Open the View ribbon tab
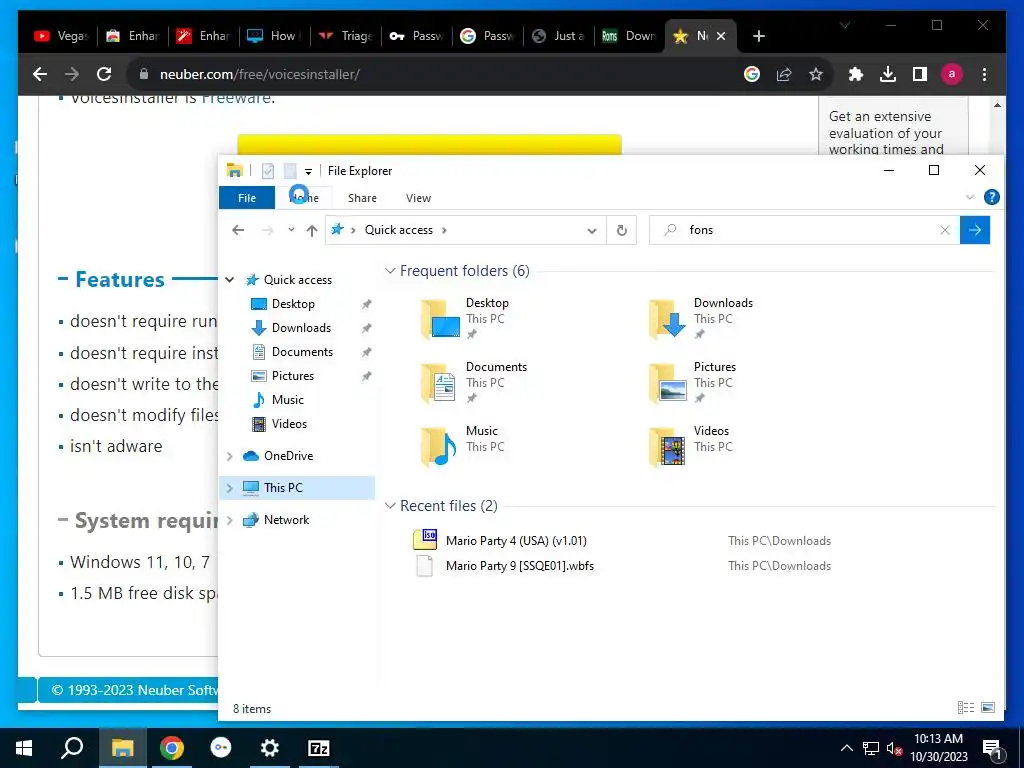The image size is (1024, 768). tap(418, 198)
